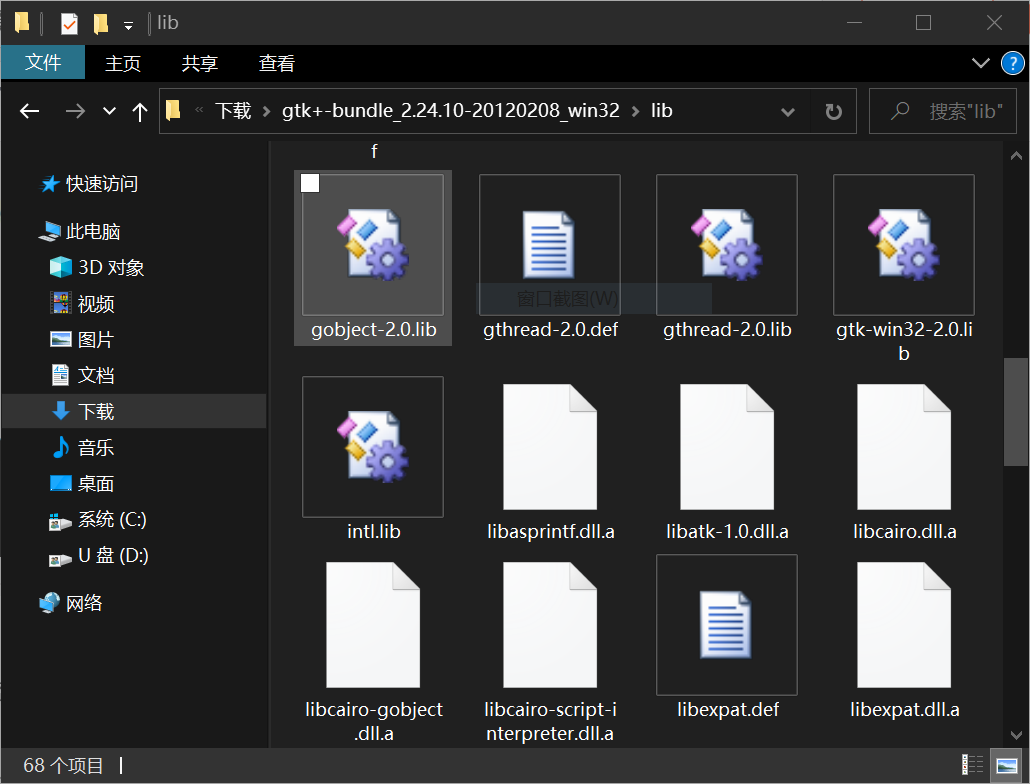Open the address bar history dropdown
Screen dimensions: 1030x784
(788, 112)
